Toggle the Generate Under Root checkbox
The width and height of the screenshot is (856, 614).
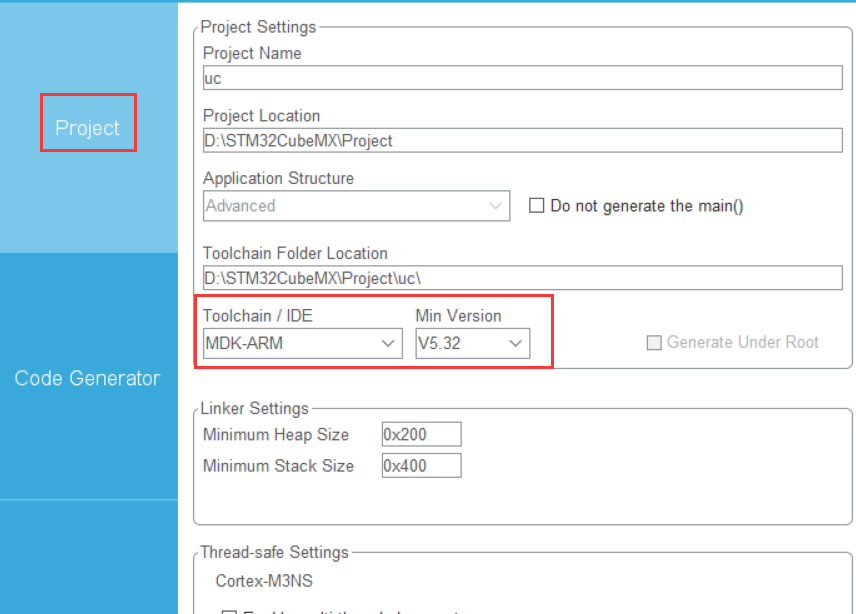point(654,343)
